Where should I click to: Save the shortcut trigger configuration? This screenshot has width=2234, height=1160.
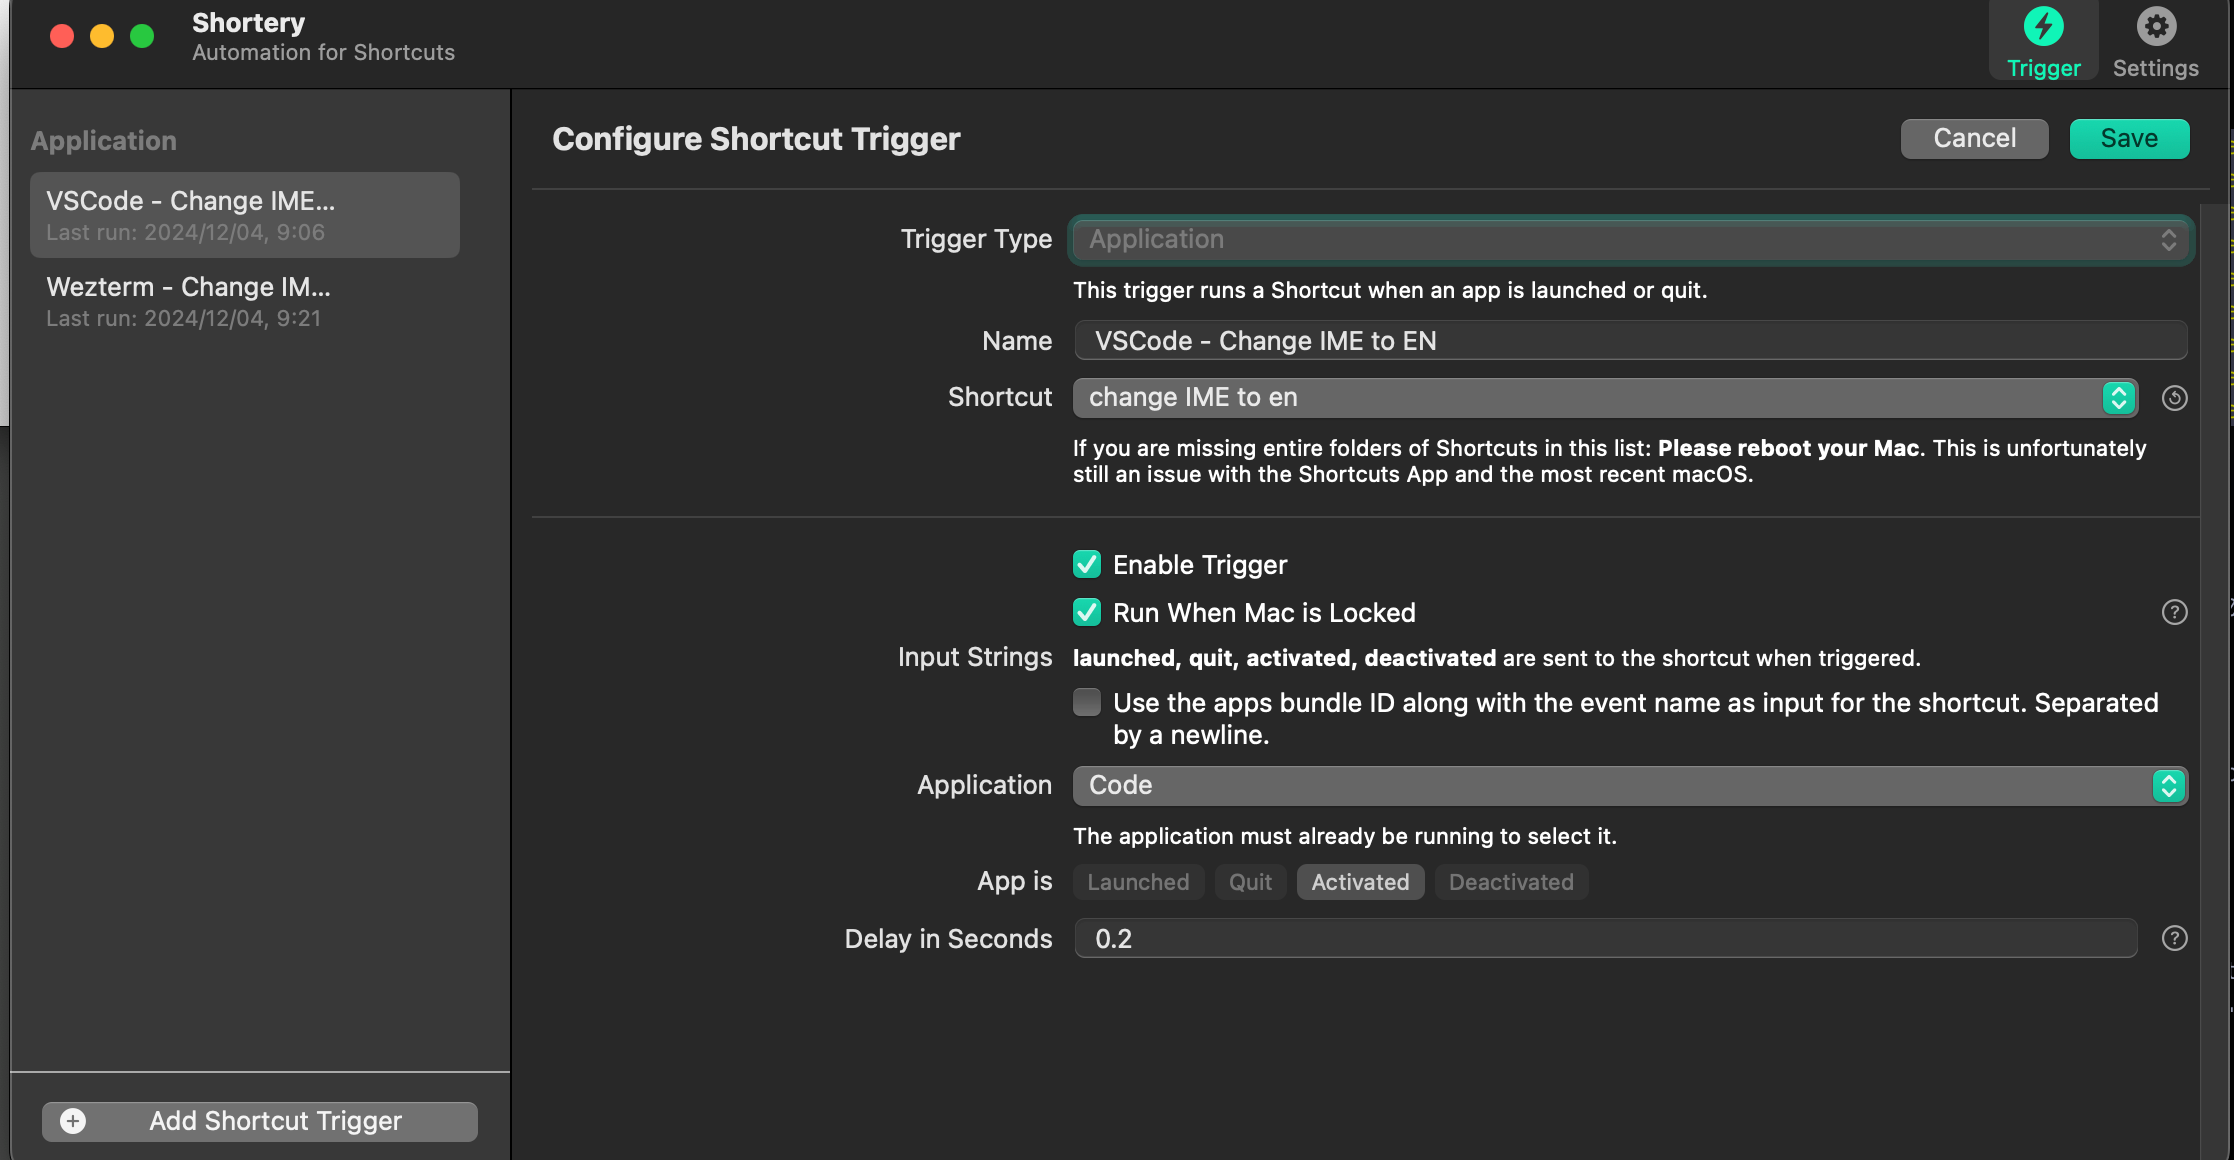click(x=2129, y=139)
